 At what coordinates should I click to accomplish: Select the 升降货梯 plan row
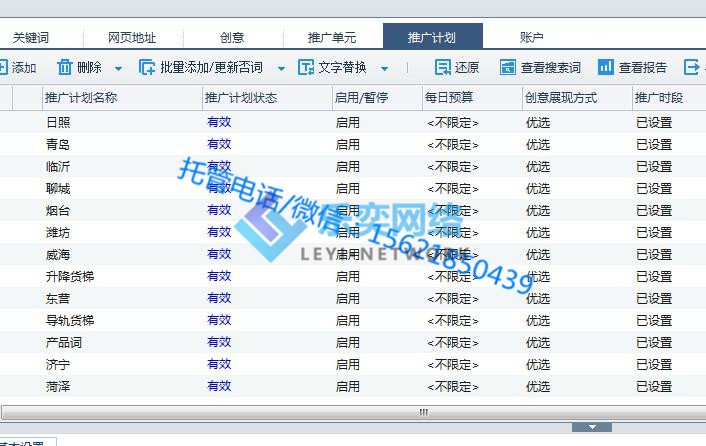(x=353, y=276)
